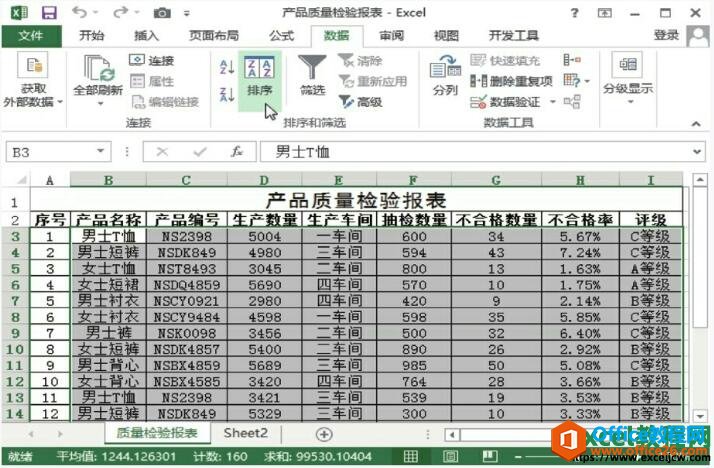Click the Name Box showing B3
The height and width of the screenshot is (468, 714).
click(x=50, y=152)
